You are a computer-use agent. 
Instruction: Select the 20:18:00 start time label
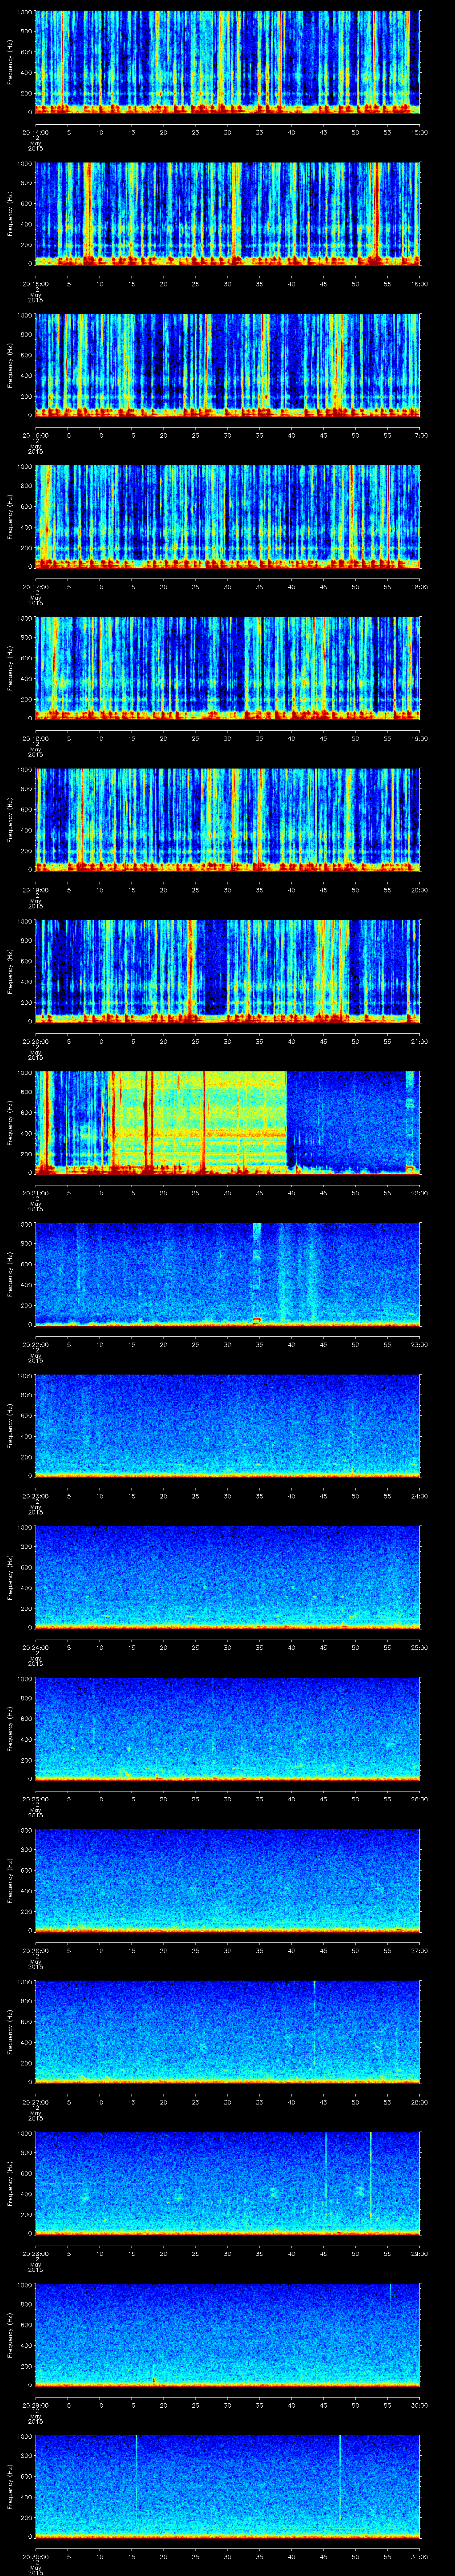click(x=36, y=738)
